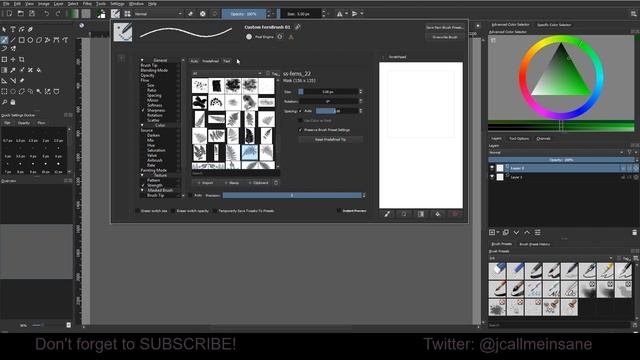Switch to the Predefined brush tip tab
The height and width of the screenshot is (360, 640).
click(211, 61)
